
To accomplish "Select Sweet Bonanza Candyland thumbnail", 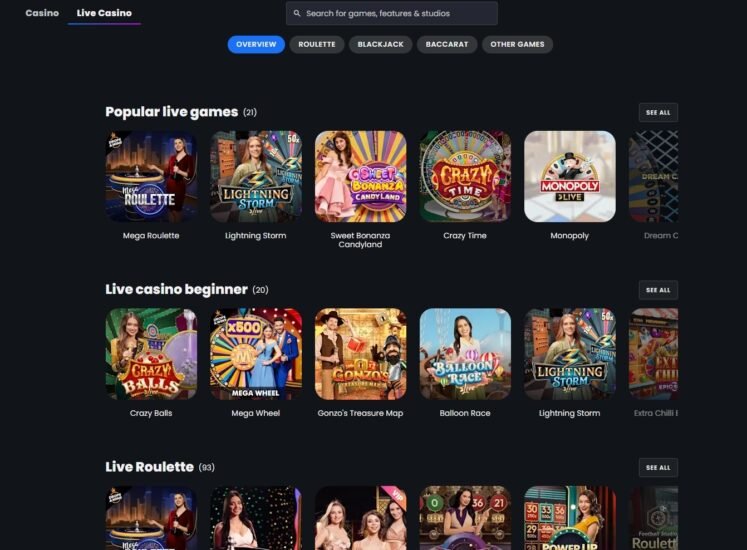I will coord(361,176).
